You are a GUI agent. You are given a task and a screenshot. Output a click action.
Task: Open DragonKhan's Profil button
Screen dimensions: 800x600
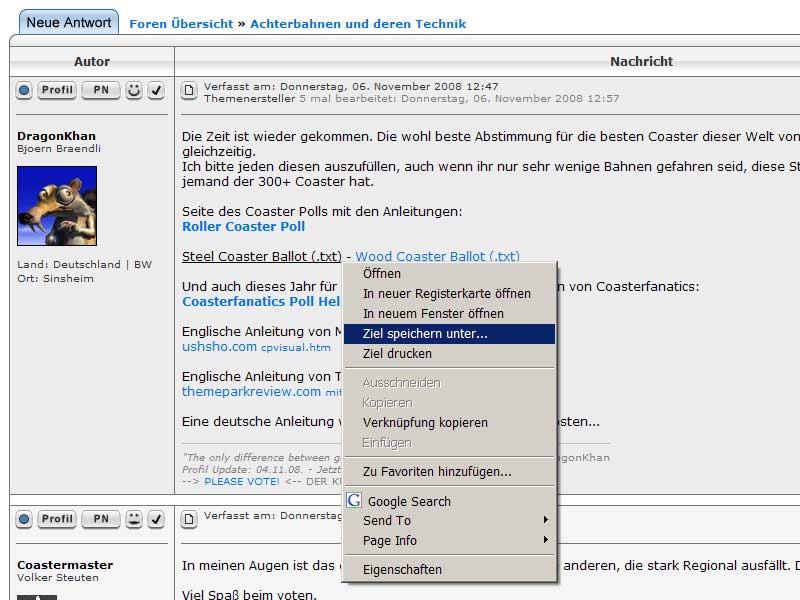tap(57, 91)
